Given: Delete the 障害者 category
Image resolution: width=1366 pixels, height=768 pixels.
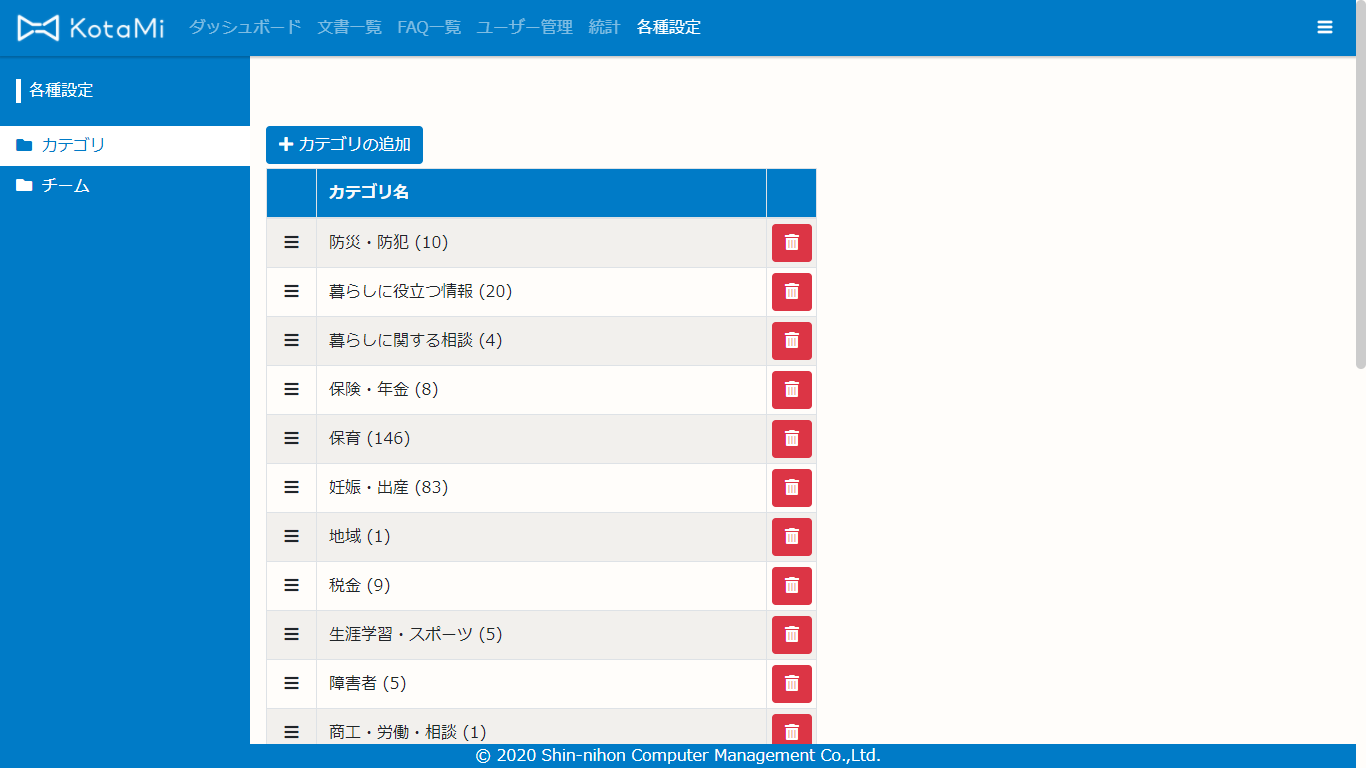Looking at the screenshot, I should pyautogui.click(x=791, y=684).
